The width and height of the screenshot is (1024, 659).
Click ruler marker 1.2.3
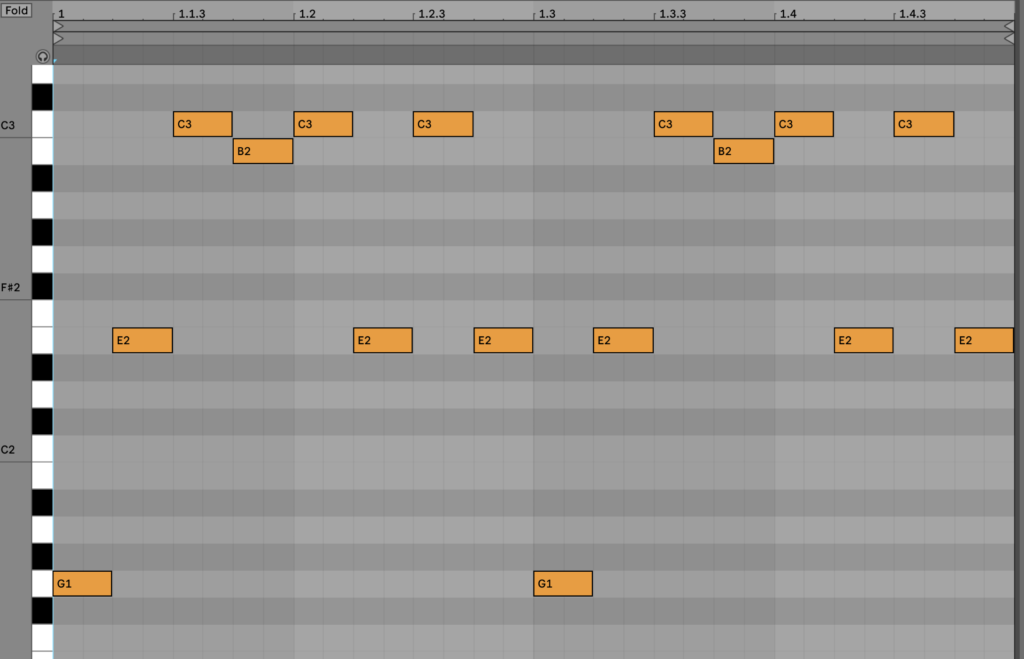(432, 14)
